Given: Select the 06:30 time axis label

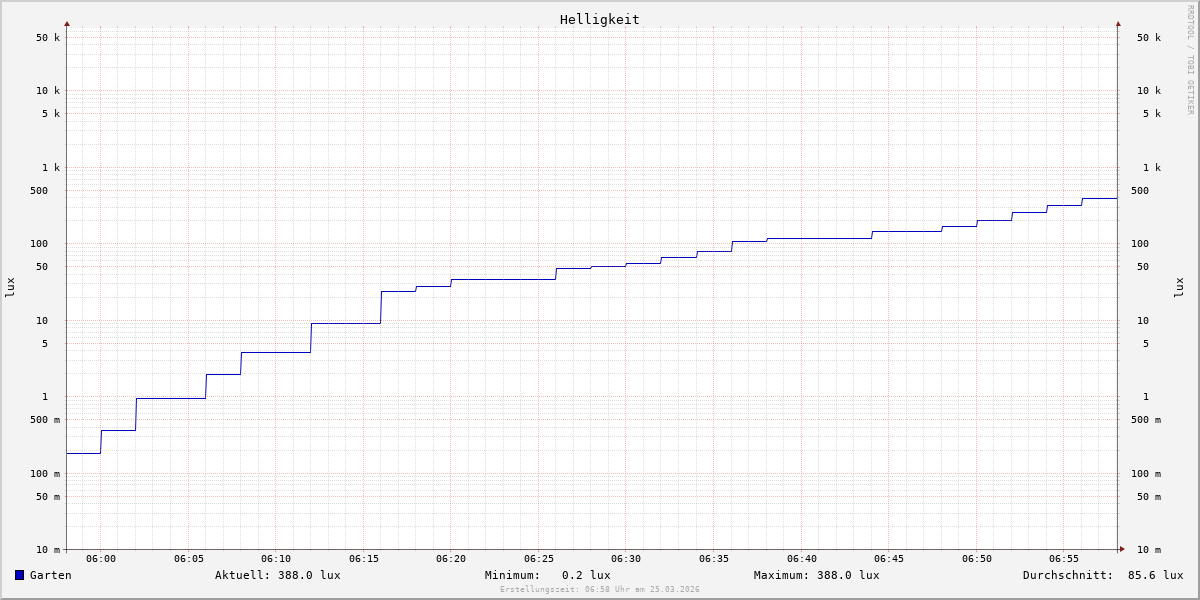Looking at the screenshot, I should tap(626, 559).
